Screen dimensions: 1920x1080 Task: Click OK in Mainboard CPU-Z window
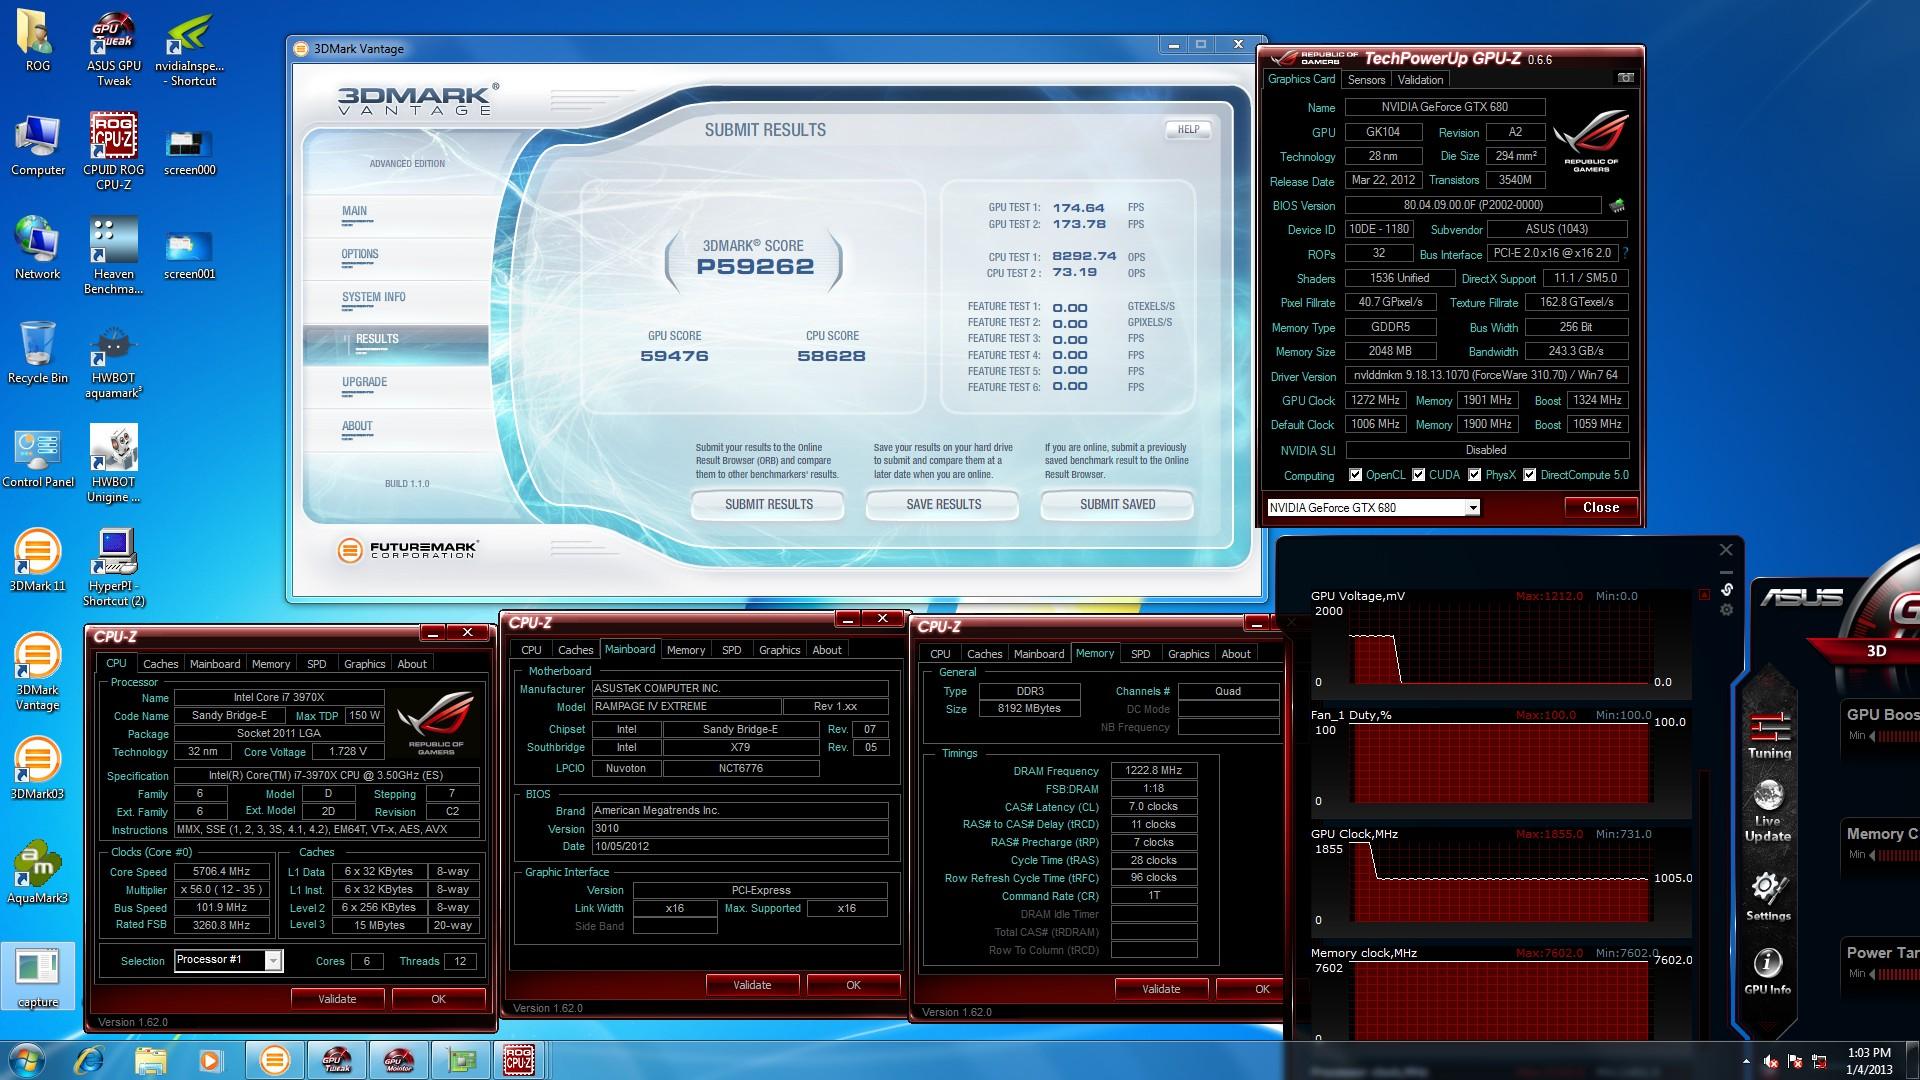(853, 985)
